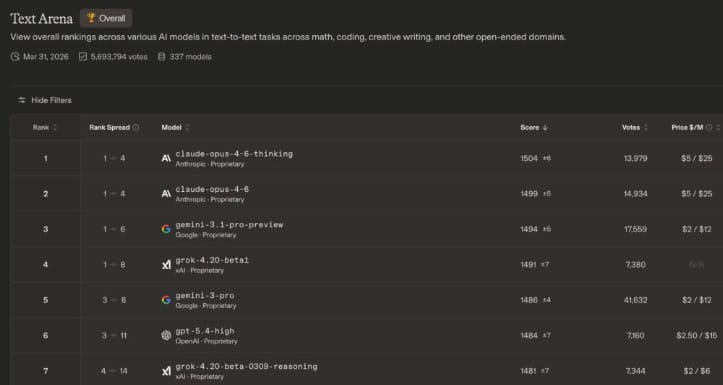Click rank spread 3–8 for gemini-3-pro

(114, 300)
